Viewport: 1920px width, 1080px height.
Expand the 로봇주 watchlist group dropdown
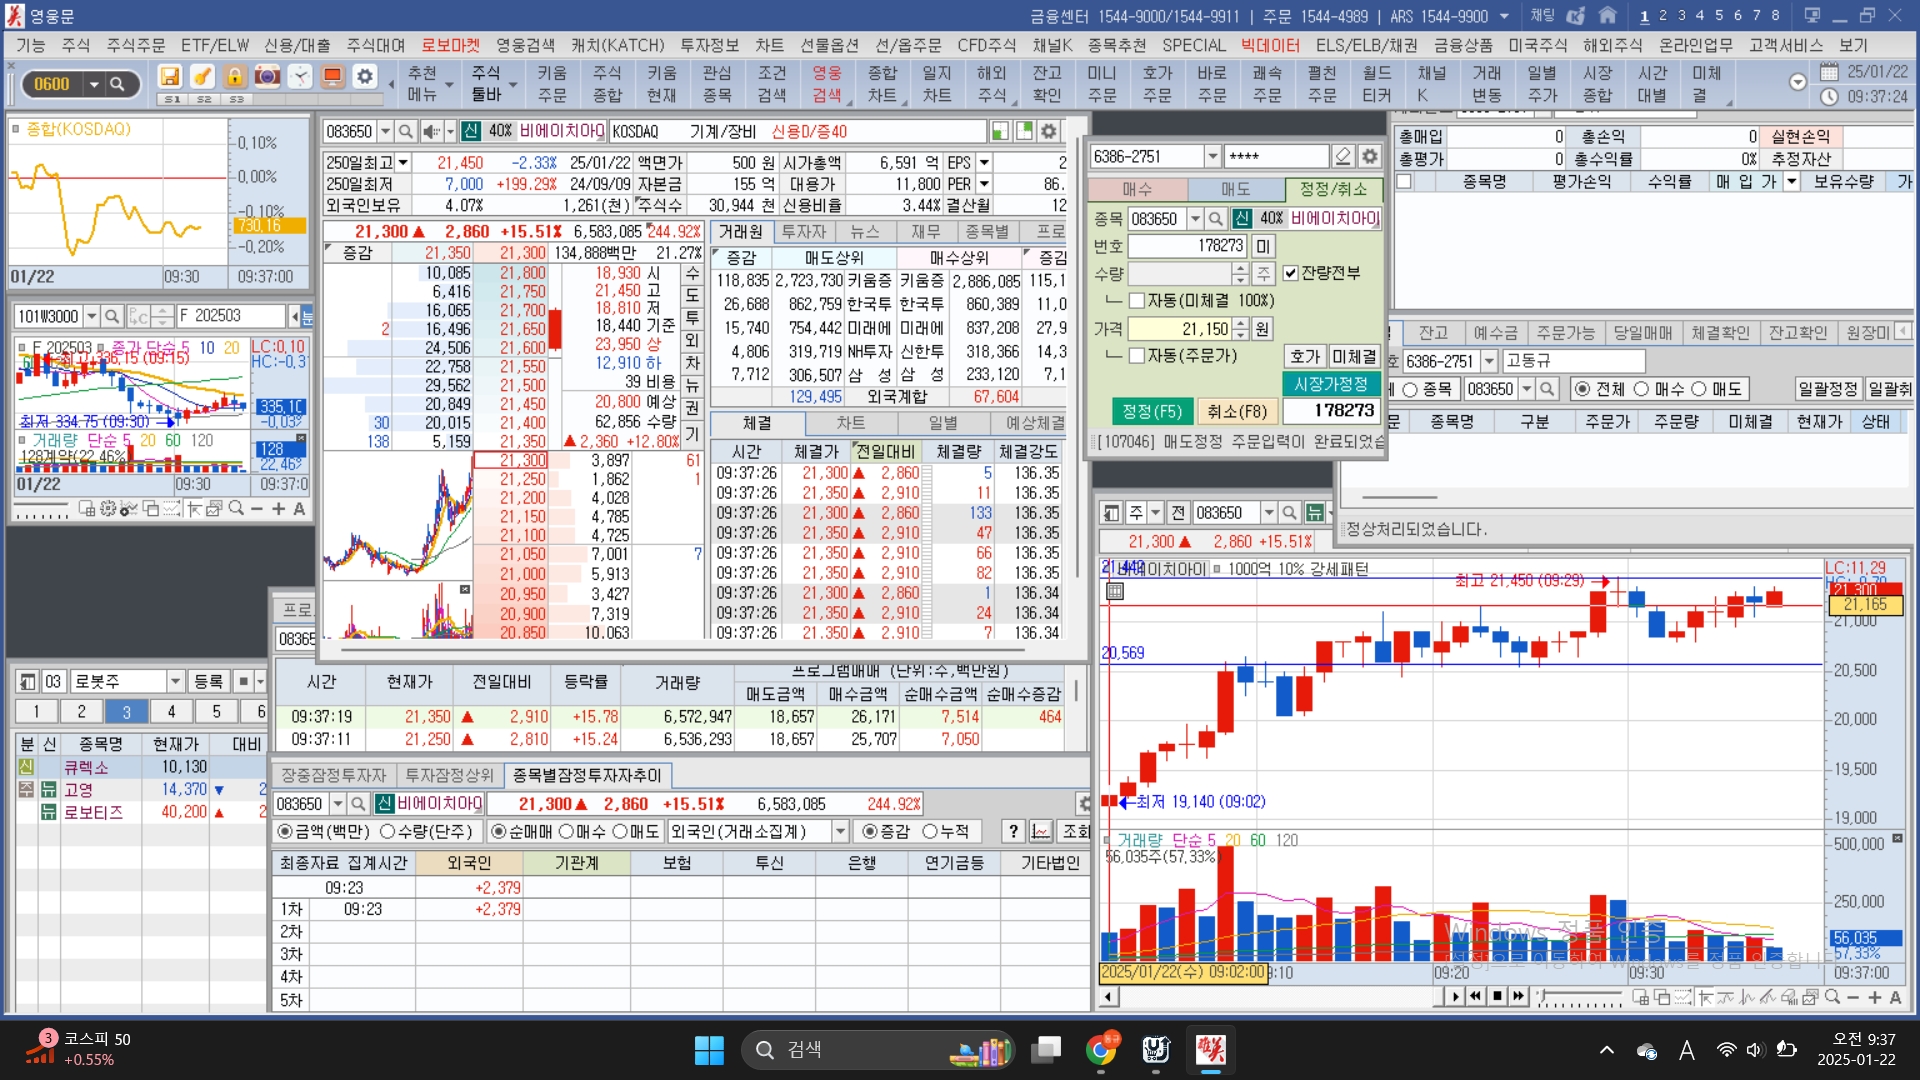pos(175,681)
